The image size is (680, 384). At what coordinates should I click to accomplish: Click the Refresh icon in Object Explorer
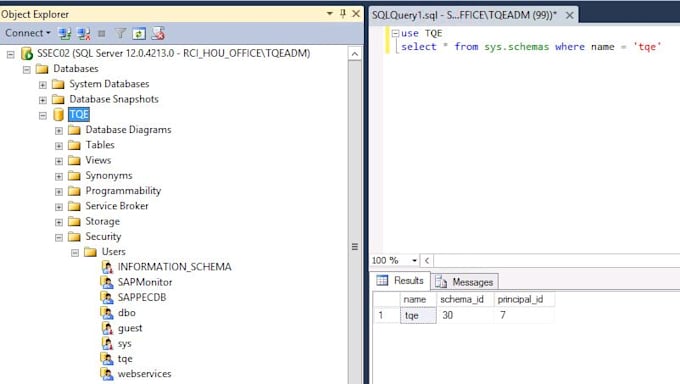tap(139, 33)
